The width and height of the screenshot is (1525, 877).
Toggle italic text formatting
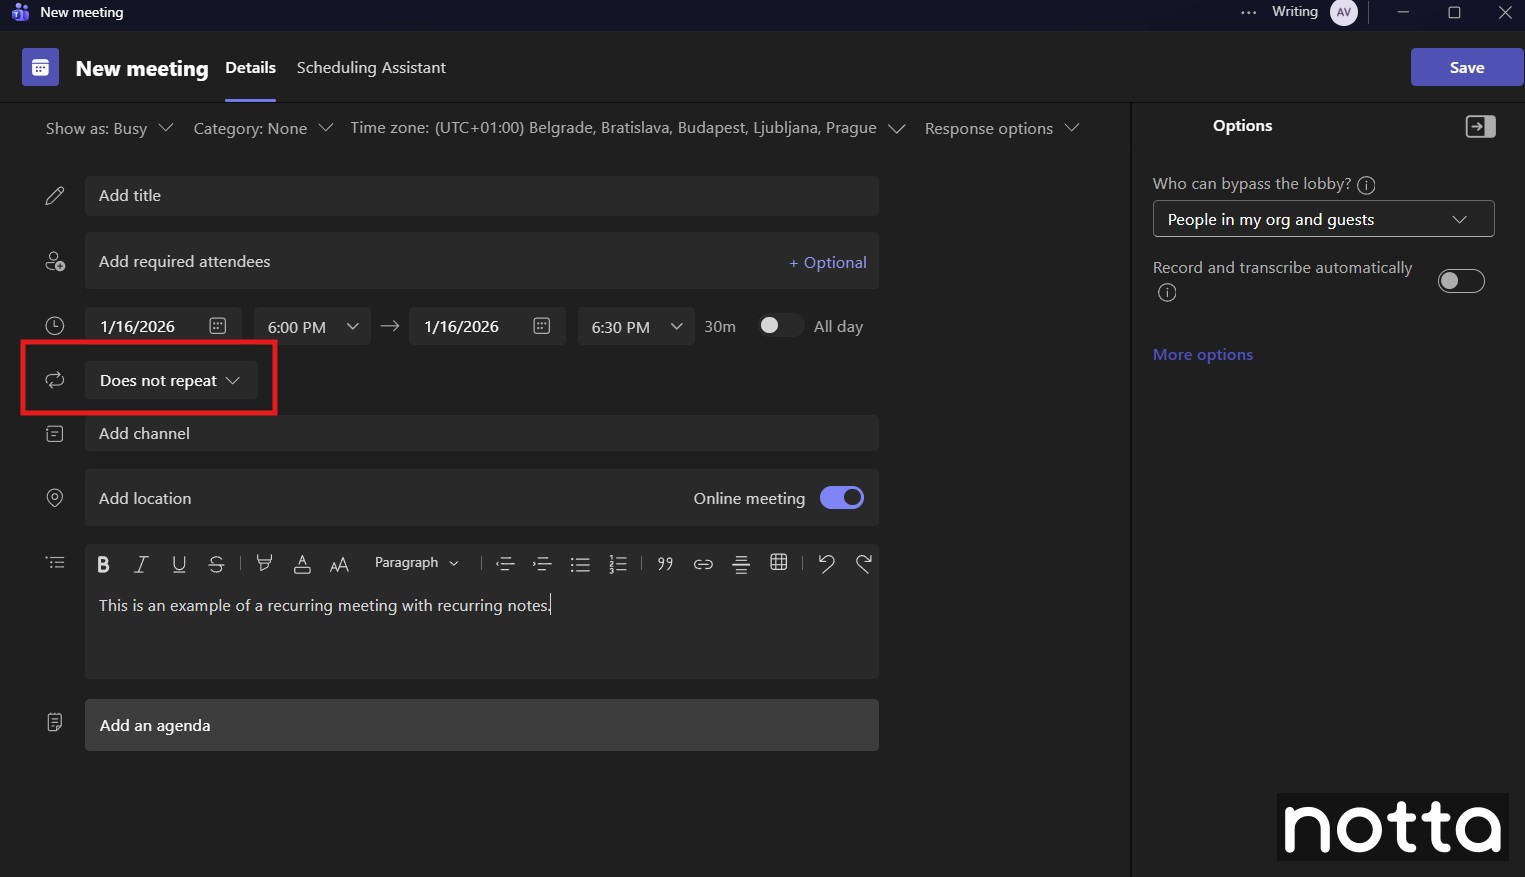pyautogui.click(x=141, y=564)
